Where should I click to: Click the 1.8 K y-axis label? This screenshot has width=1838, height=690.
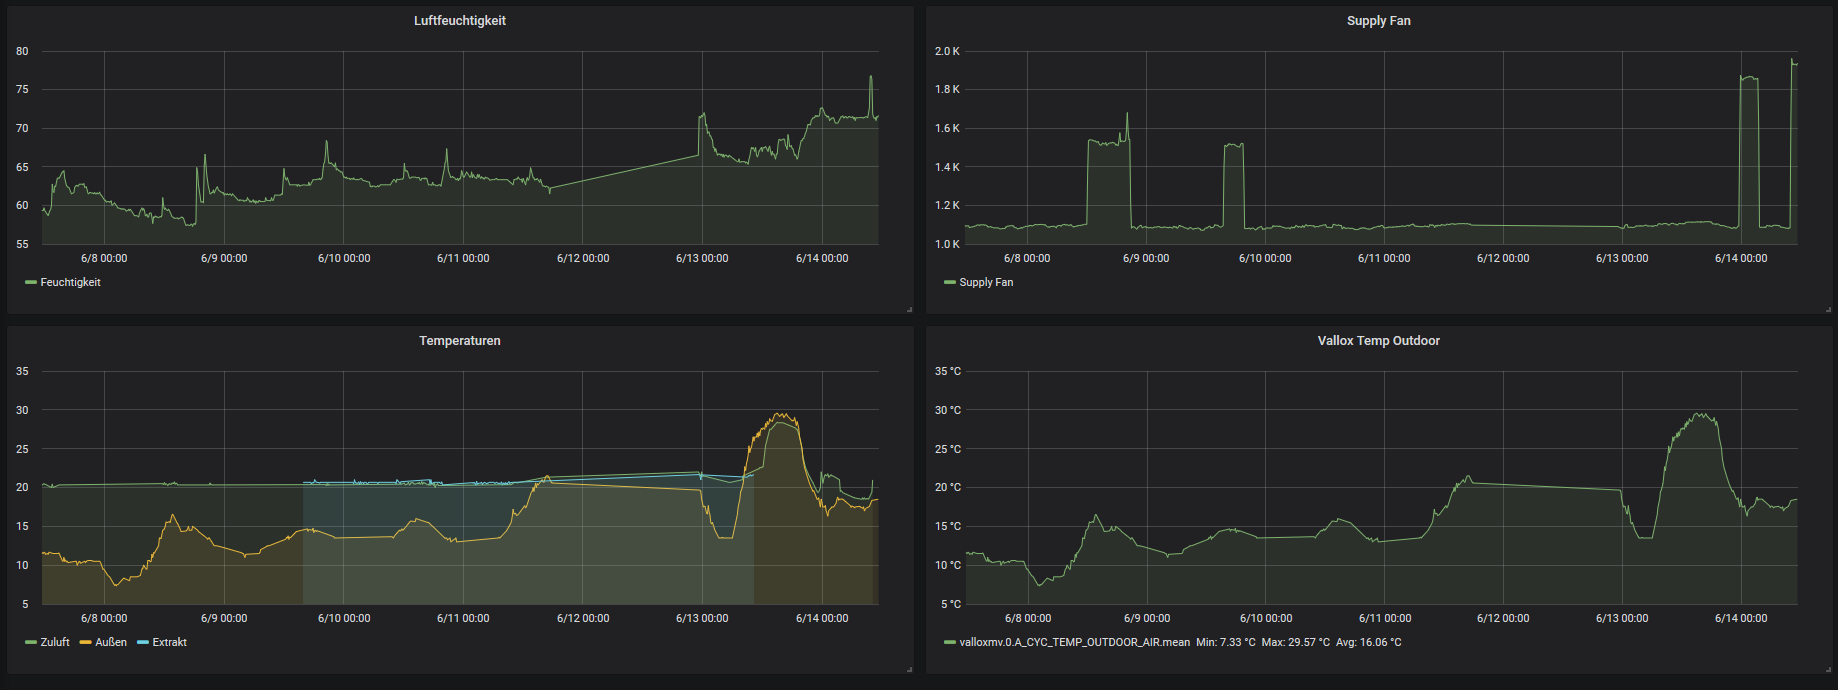[947, 89]
